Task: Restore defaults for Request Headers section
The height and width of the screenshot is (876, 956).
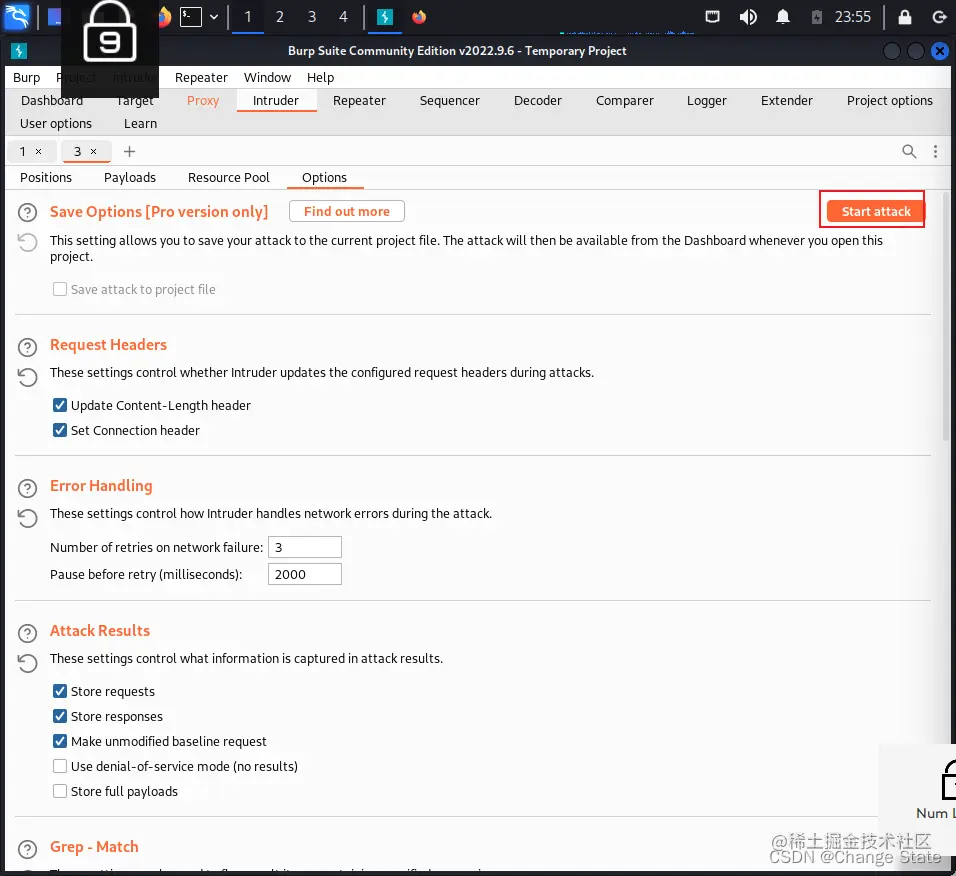Action: point(27,377)
